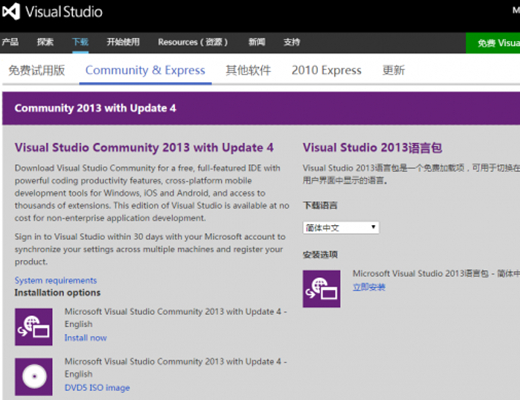The image size is (520, 400).
Task: Switch to the Community & Express tab
Action: pyautogui.click(x=145, y=70)
